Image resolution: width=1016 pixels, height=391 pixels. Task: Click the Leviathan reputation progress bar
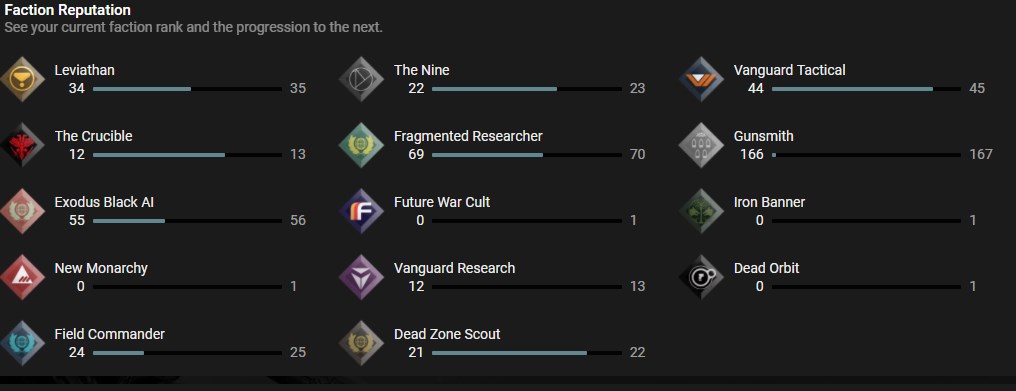tap(187, 89)
